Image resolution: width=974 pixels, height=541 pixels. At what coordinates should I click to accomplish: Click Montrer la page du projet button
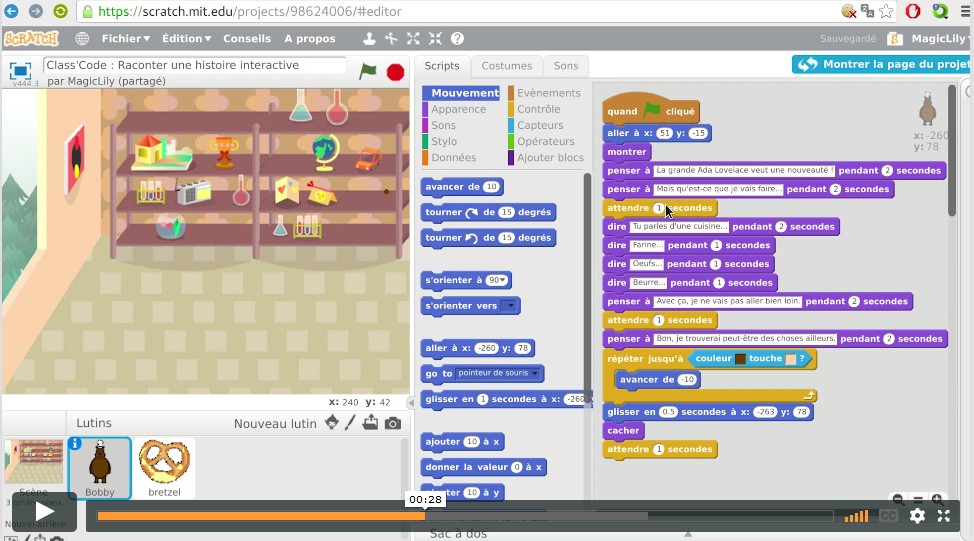(882, 64)
